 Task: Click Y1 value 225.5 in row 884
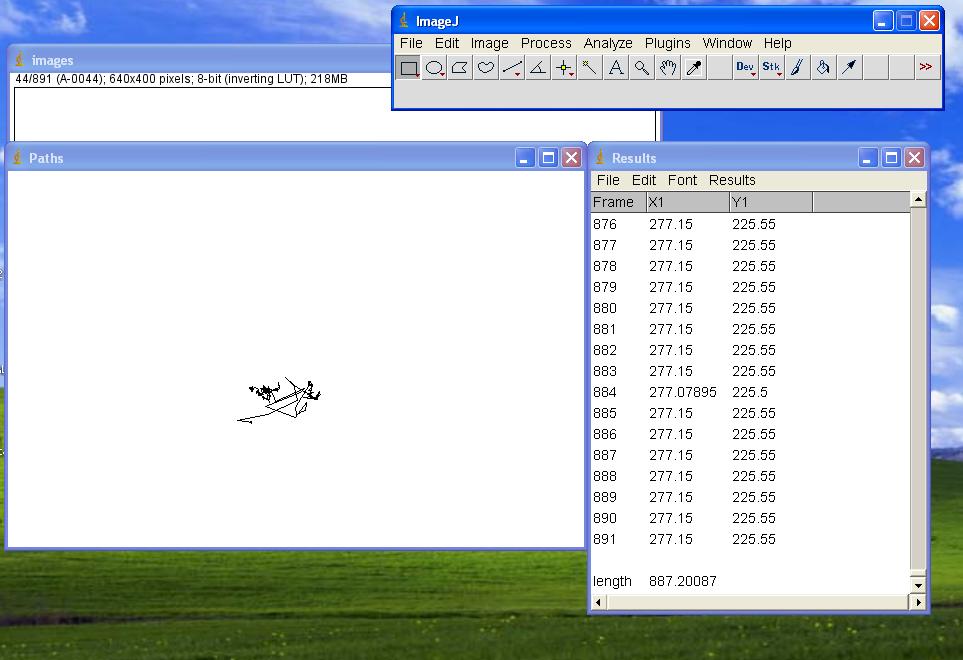(749, 392)
